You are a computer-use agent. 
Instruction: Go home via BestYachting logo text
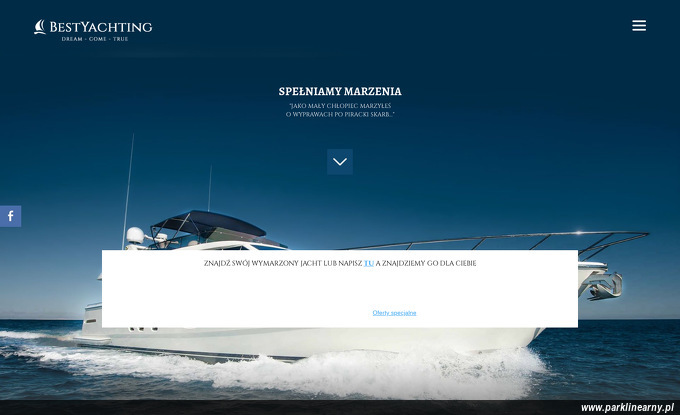click(101, 27)
